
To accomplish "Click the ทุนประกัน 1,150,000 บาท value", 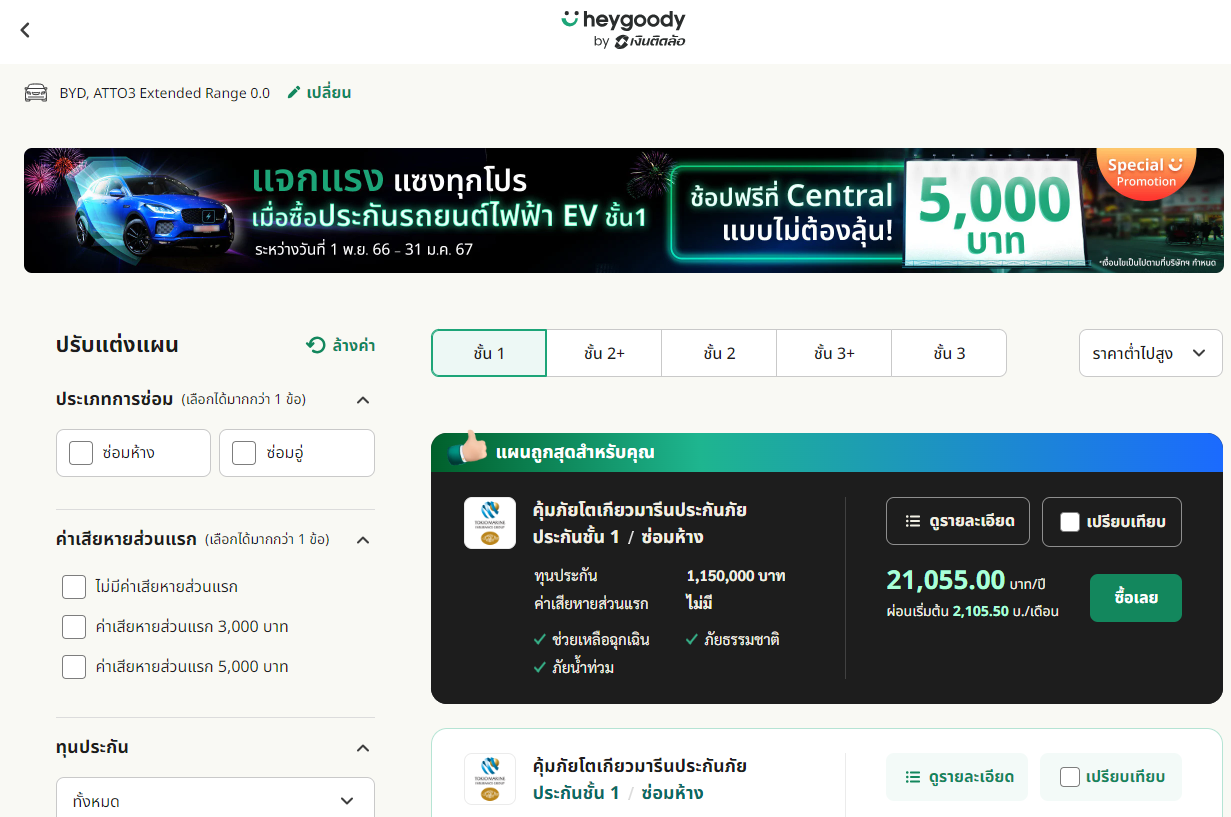I will coord(736,576).
